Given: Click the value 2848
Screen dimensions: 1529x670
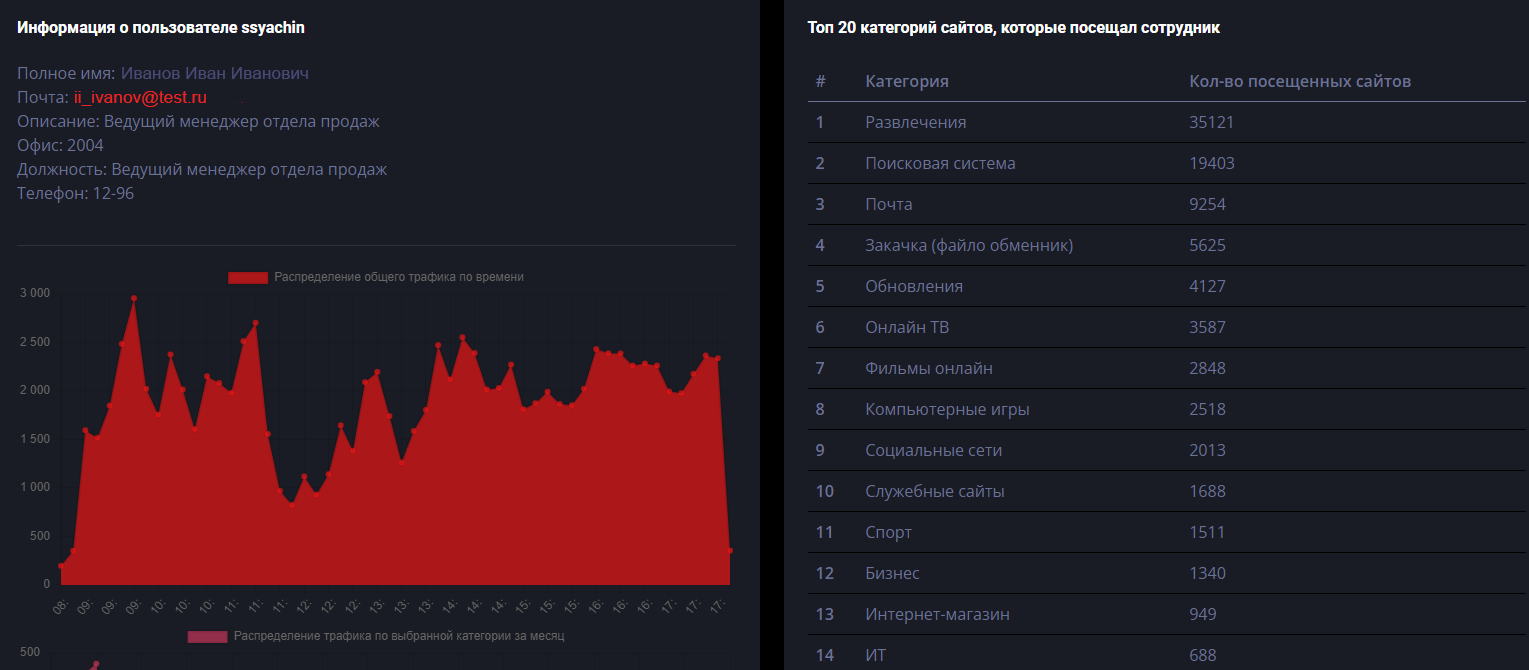Looking at the screenshot, I should [1207, 368].
